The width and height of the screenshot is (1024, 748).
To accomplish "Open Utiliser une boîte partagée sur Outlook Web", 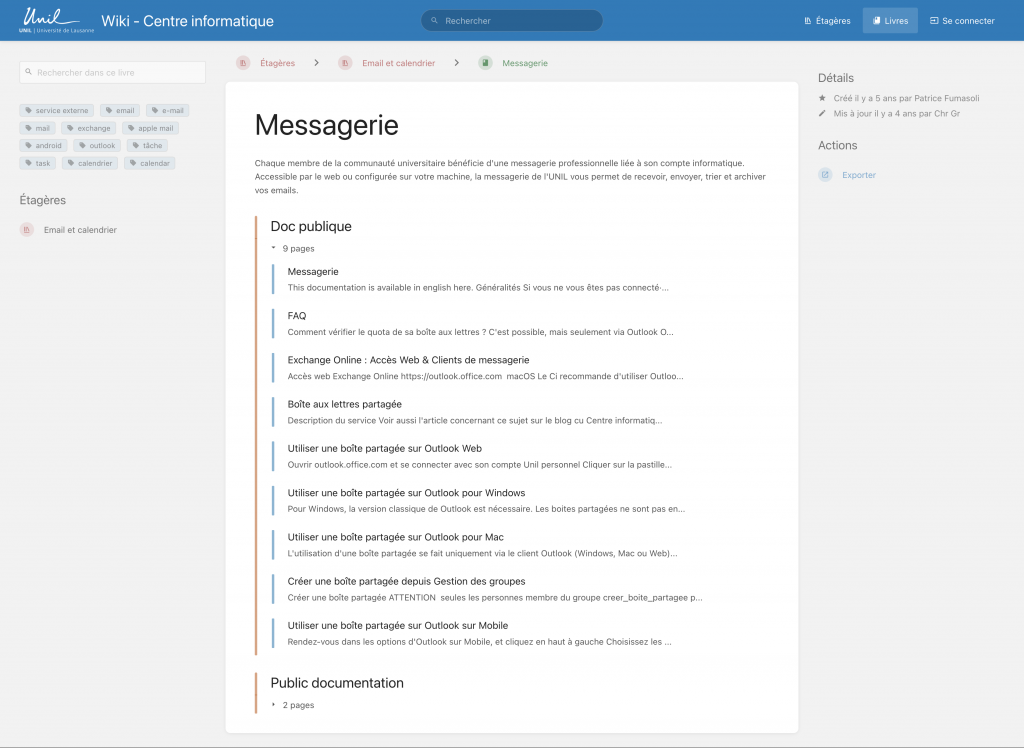I will tap(385, 449).
